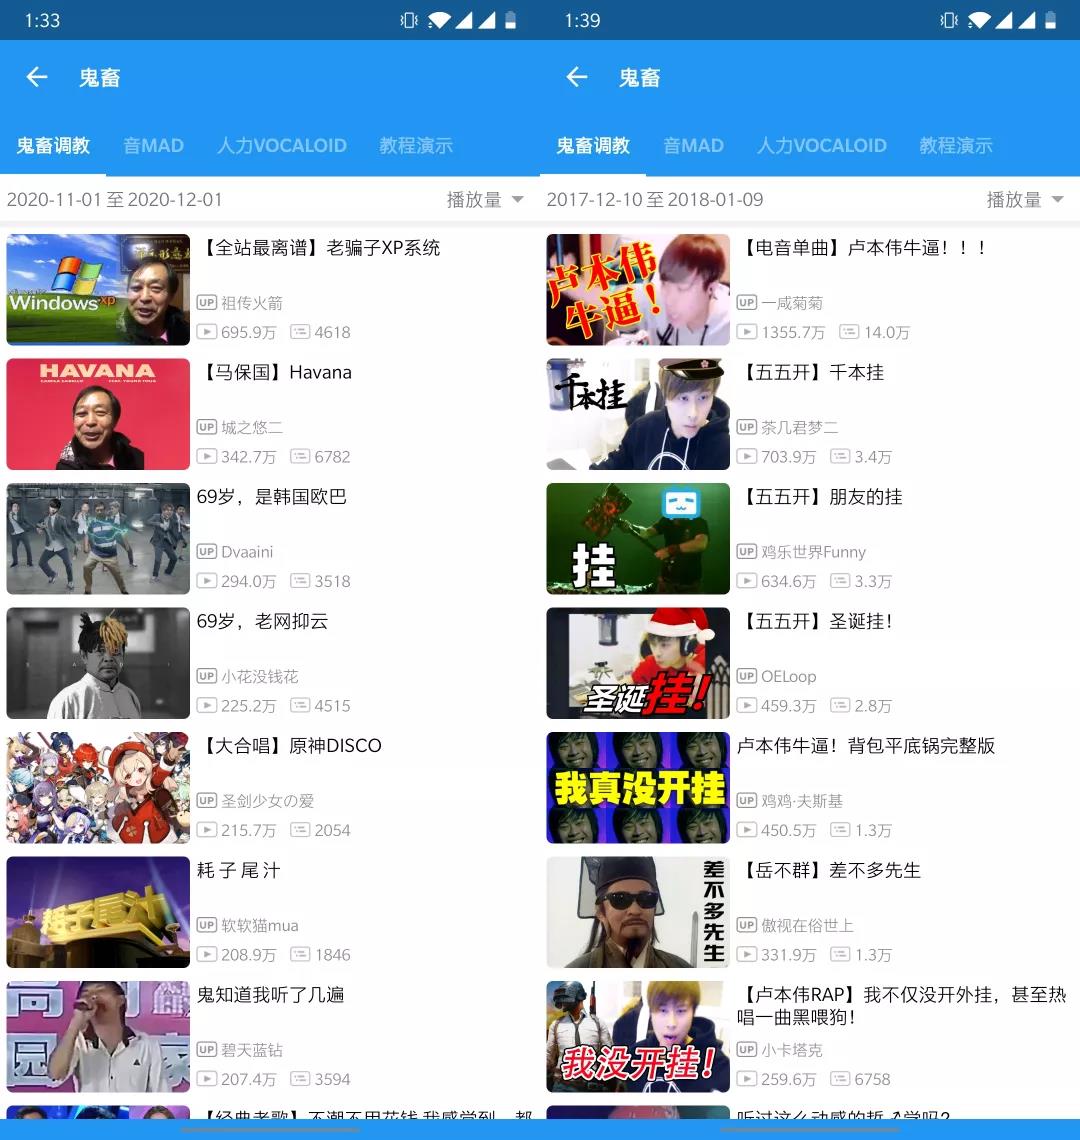The image size is (1080, 1140).
Task: Tap play count icon beside 207.4万
Action: pyautogui.click(x=207, y=1079)
